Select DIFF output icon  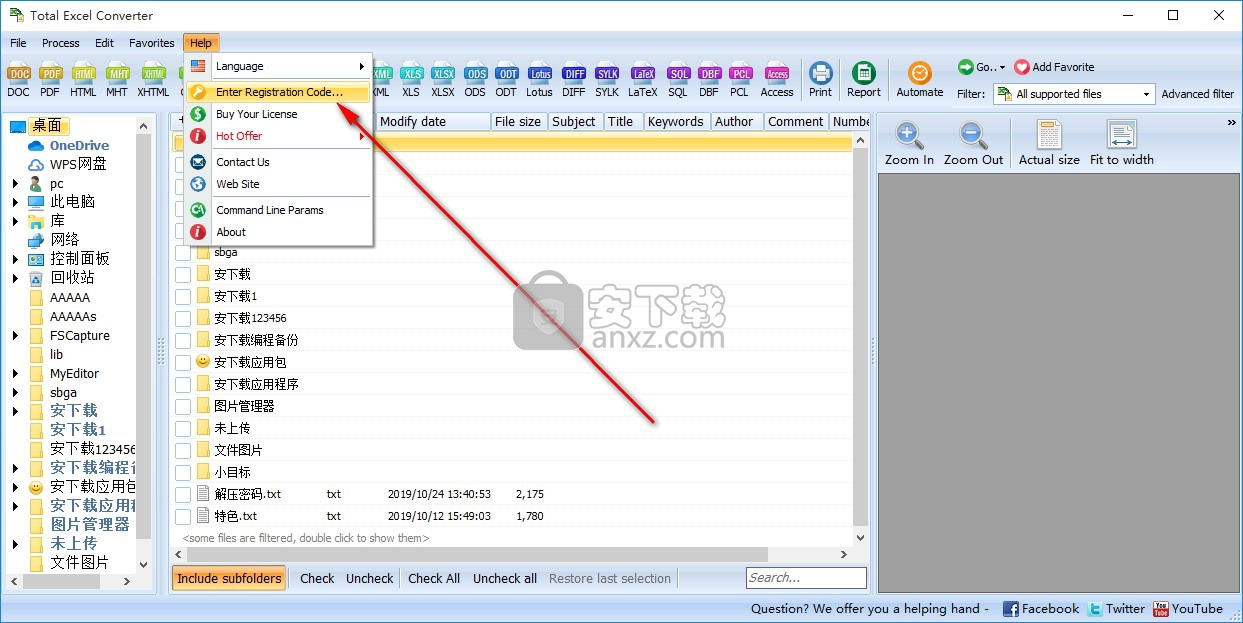pos(574,80)
